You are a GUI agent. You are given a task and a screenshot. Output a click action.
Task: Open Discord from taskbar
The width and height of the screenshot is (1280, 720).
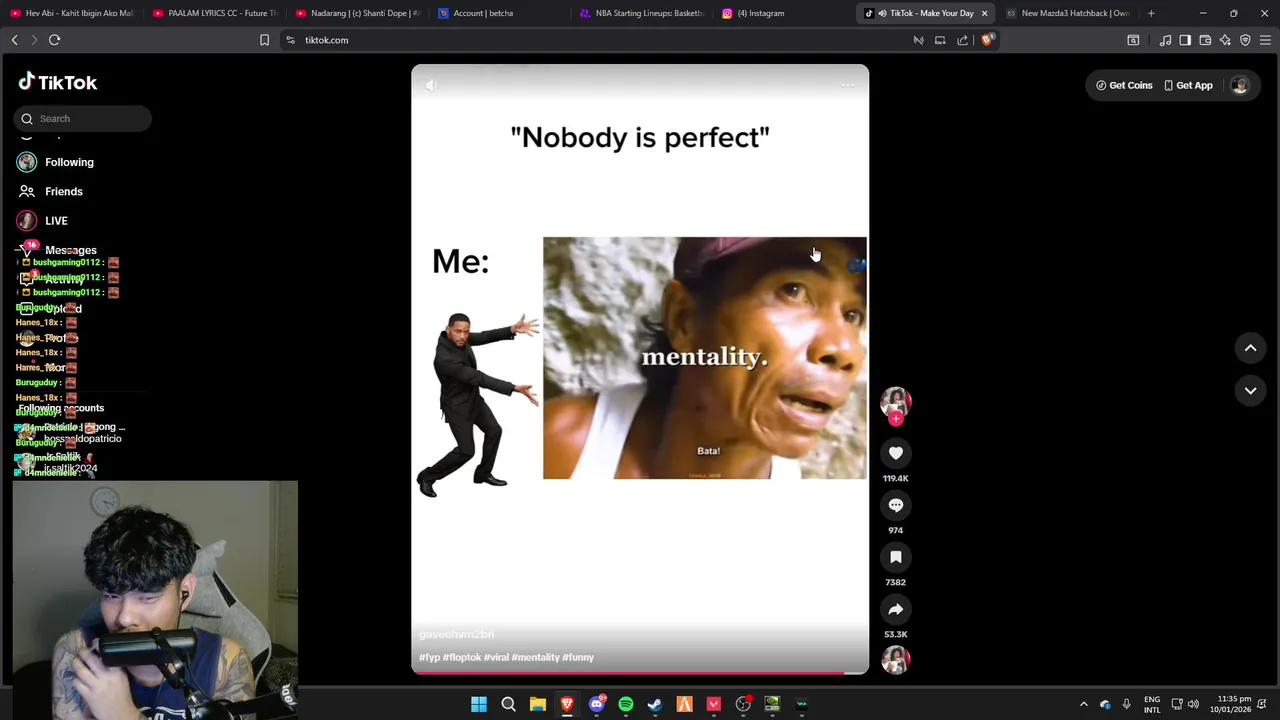coord(596,704)
